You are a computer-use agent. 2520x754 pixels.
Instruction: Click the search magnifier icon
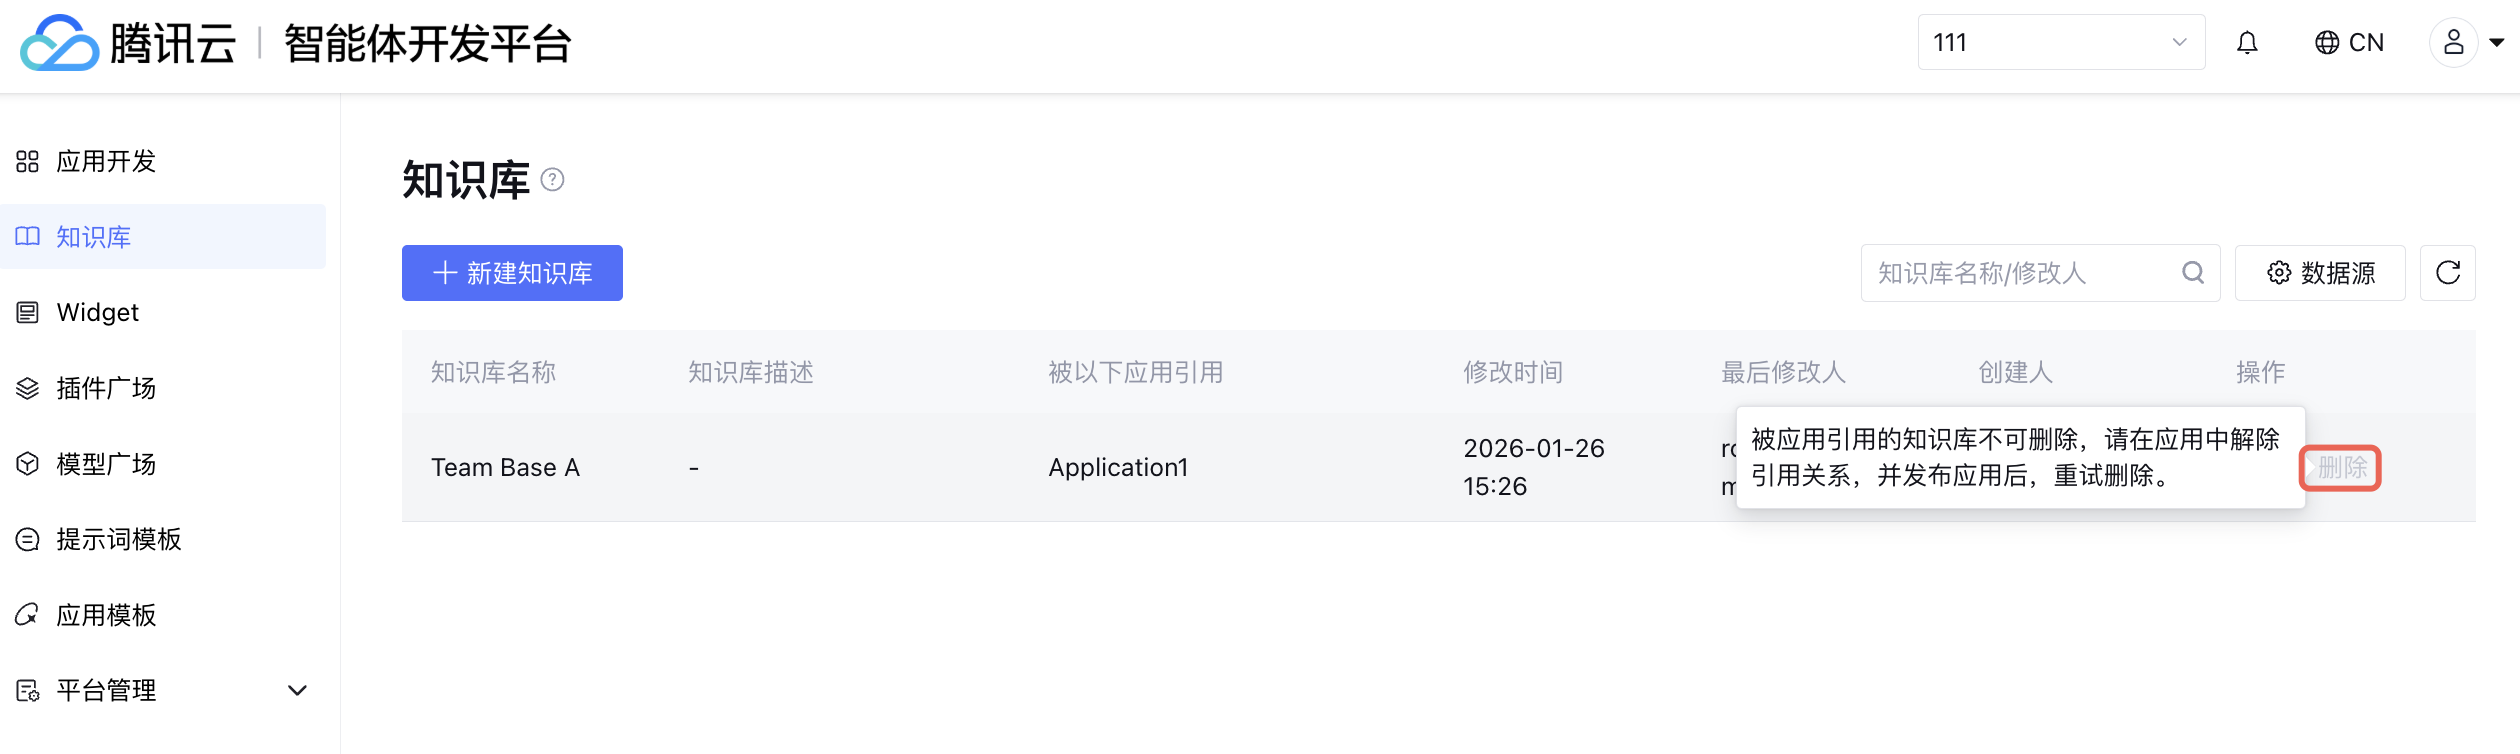(2193, 273)
